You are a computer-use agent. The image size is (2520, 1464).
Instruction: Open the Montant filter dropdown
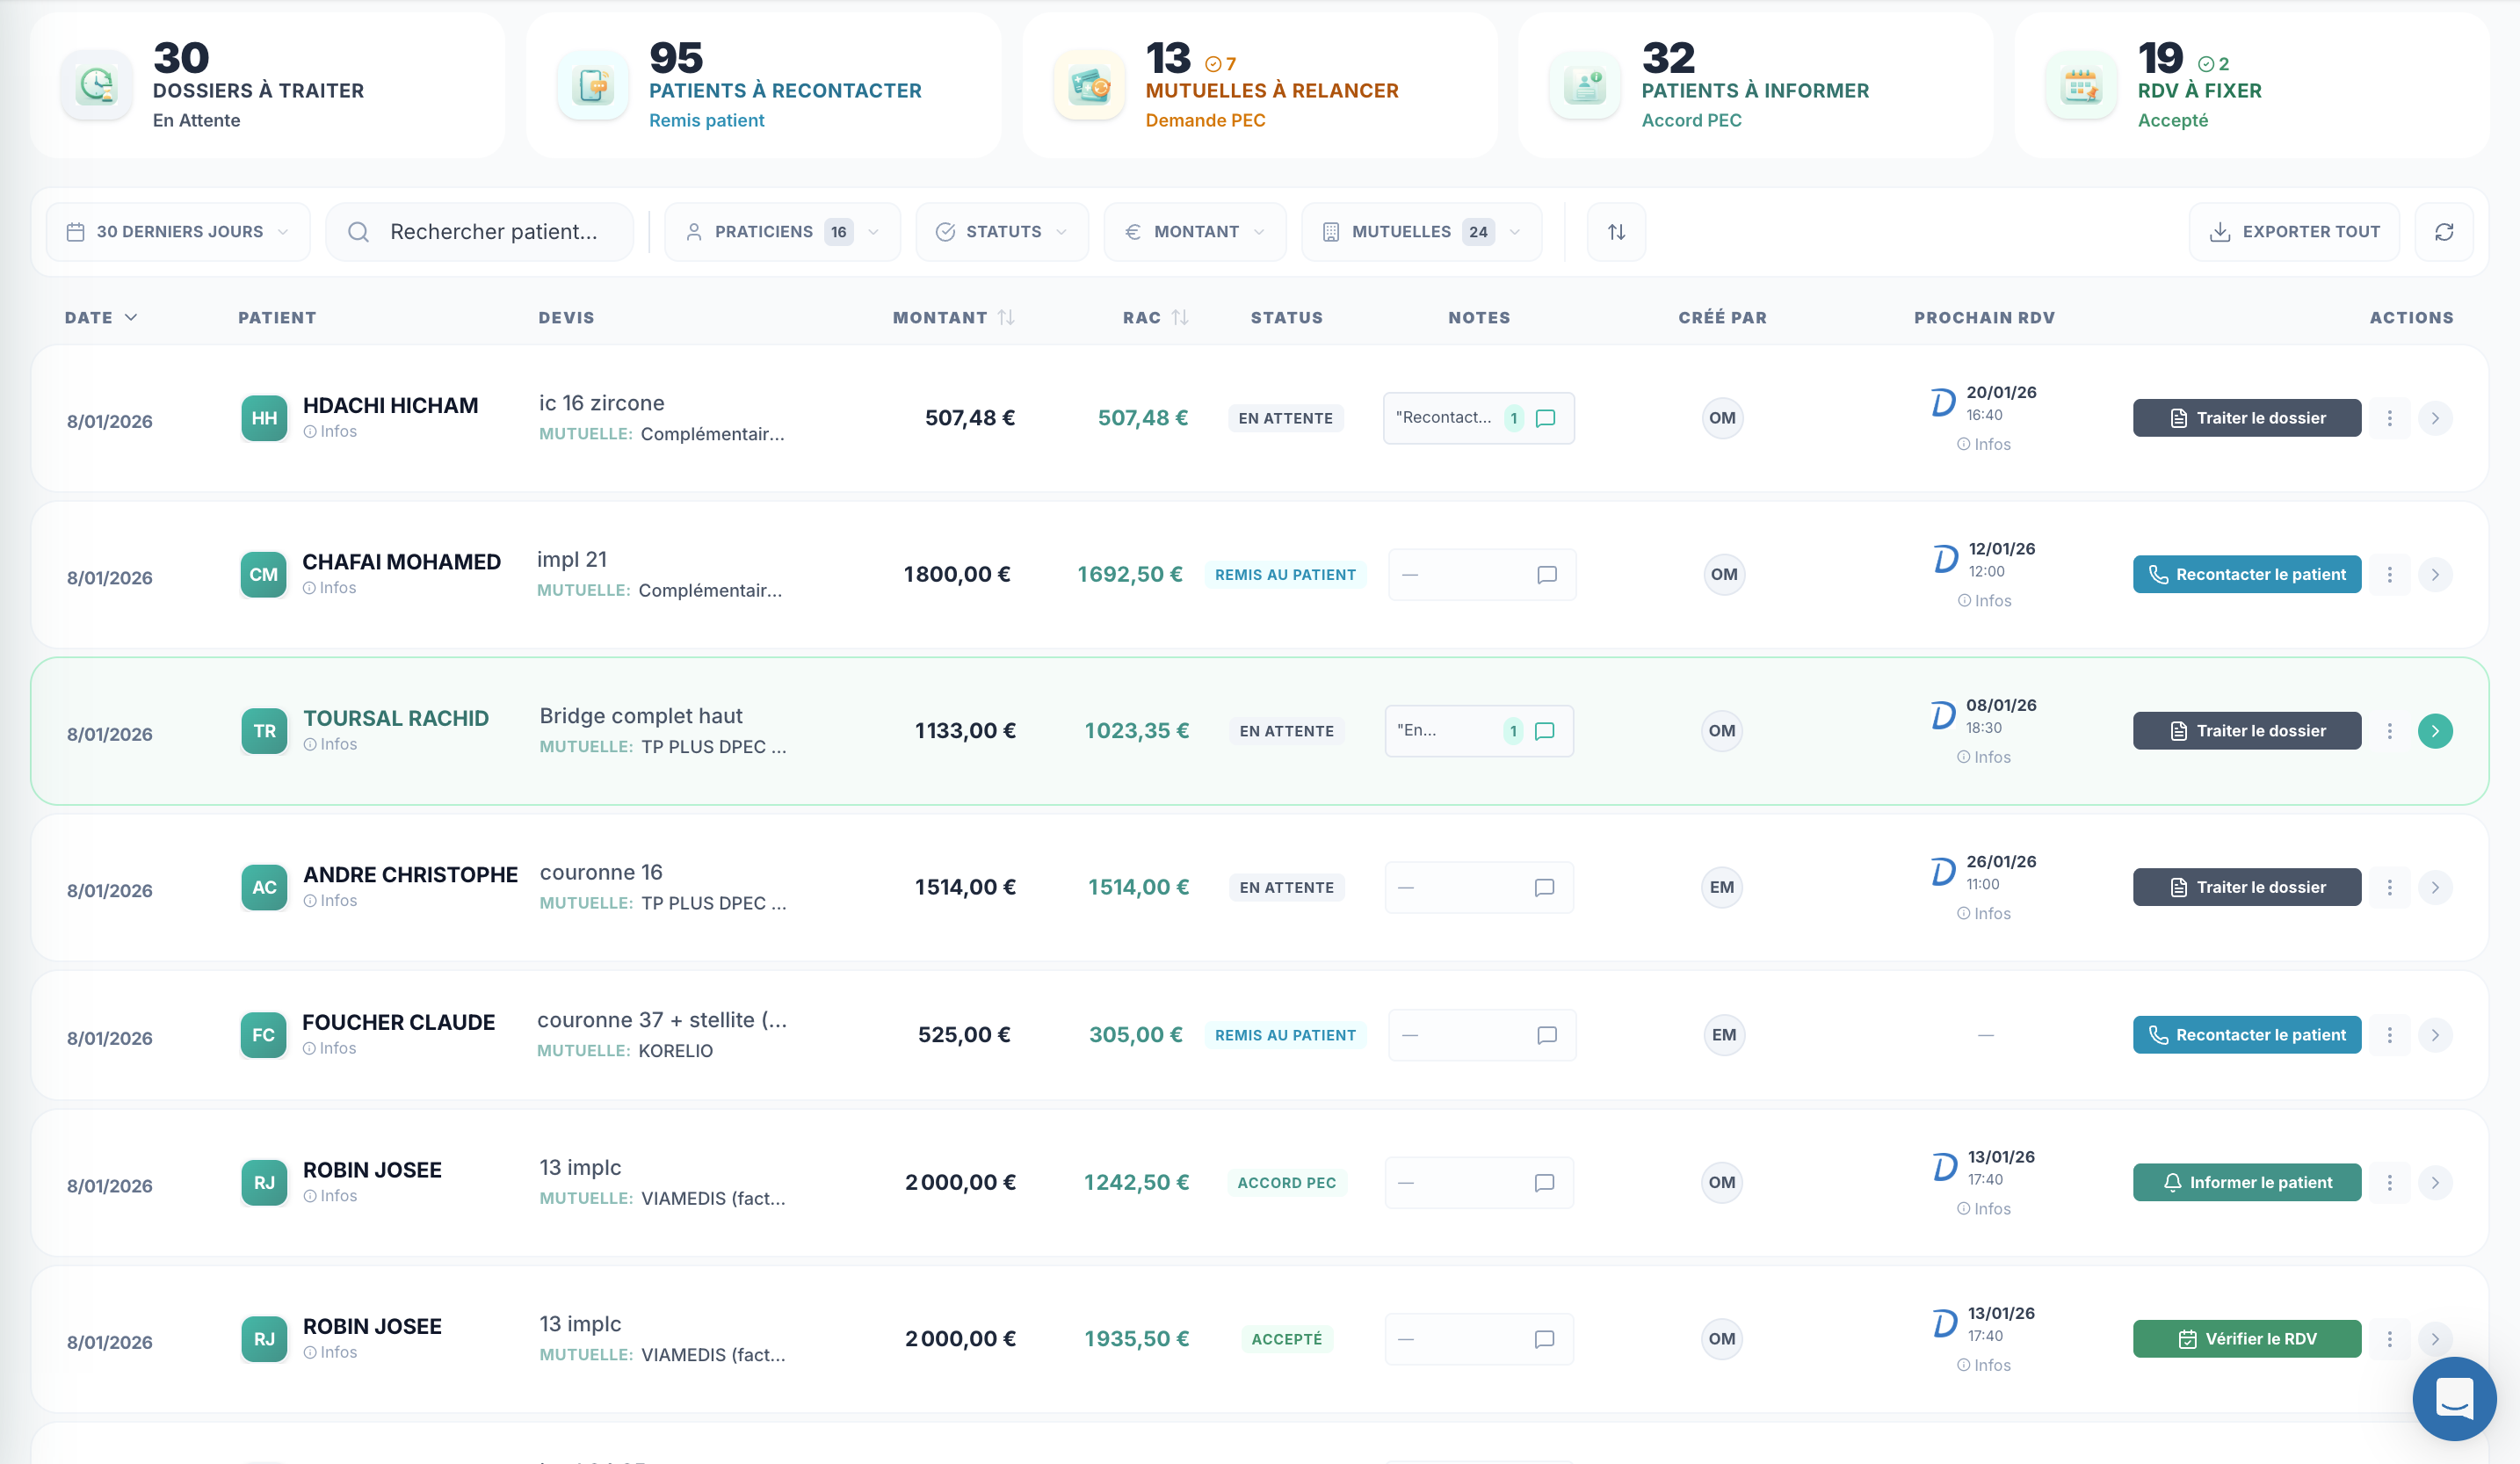point(1195,232)
